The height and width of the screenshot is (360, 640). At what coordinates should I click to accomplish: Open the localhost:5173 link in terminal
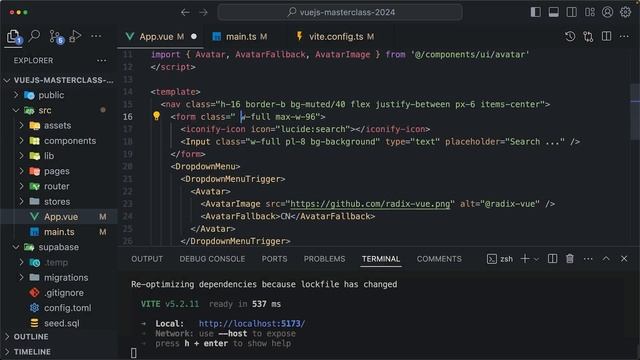[x=252, y=324]
